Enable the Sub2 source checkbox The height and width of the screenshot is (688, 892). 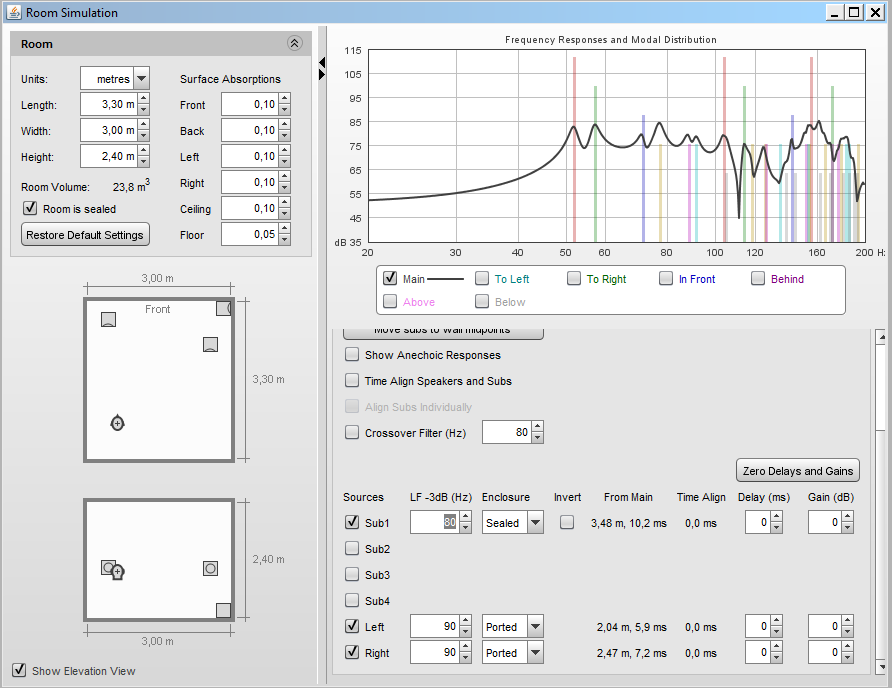point(352,549)
